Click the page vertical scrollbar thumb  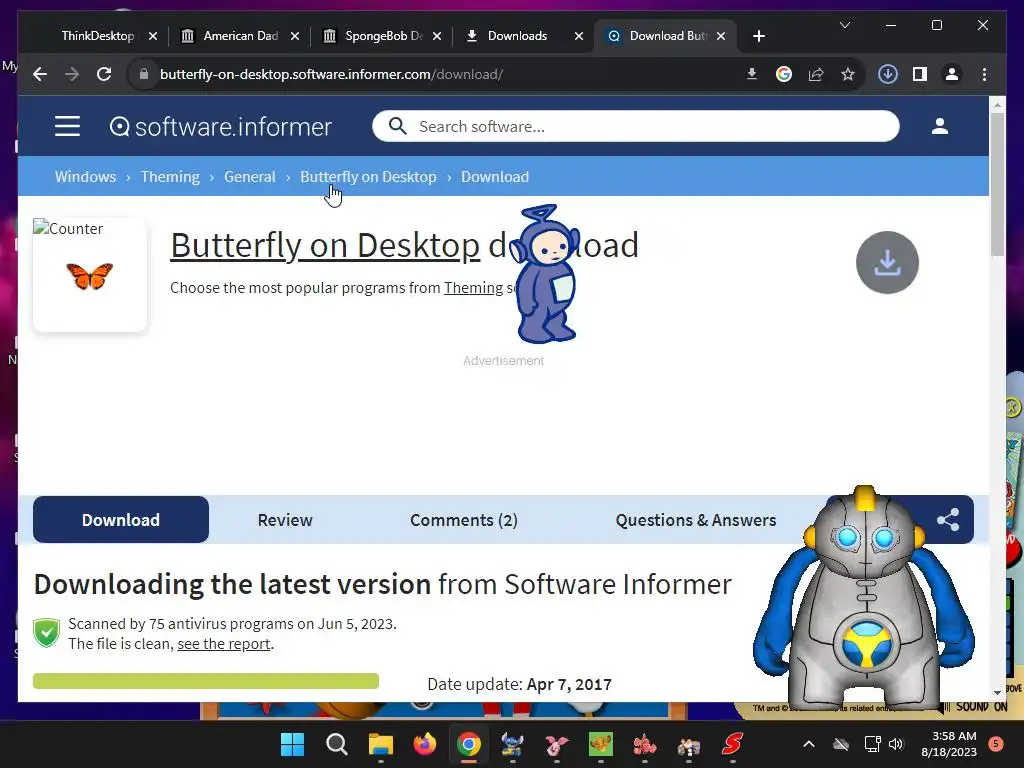tap(997, 184)
